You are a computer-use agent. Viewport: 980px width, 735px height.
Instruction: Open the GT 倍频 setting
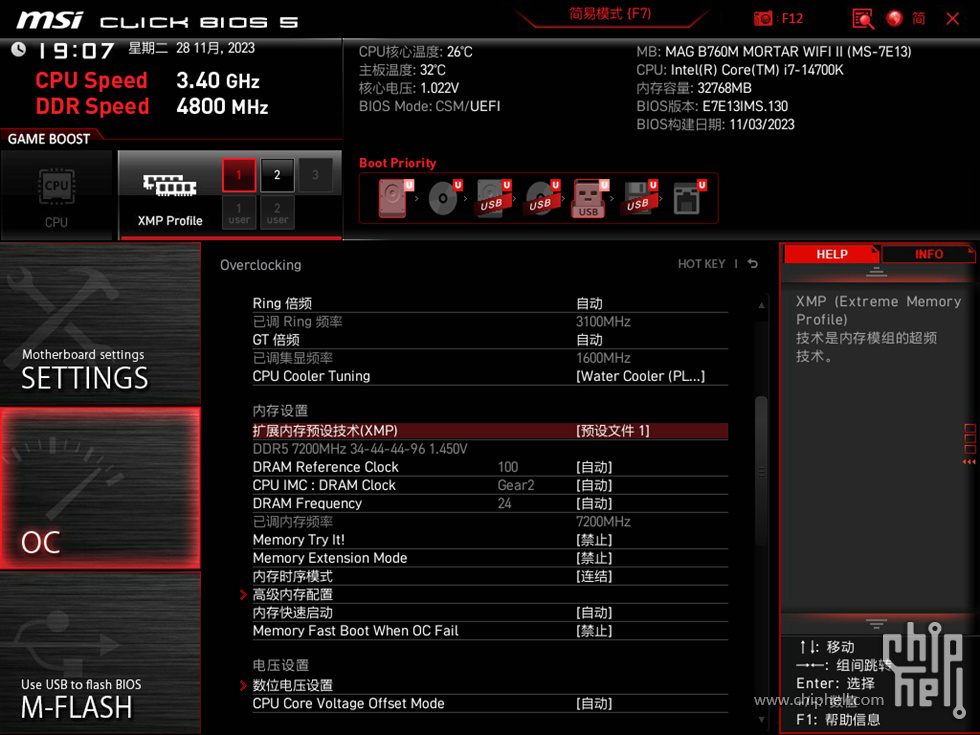(x=490, y=340)
